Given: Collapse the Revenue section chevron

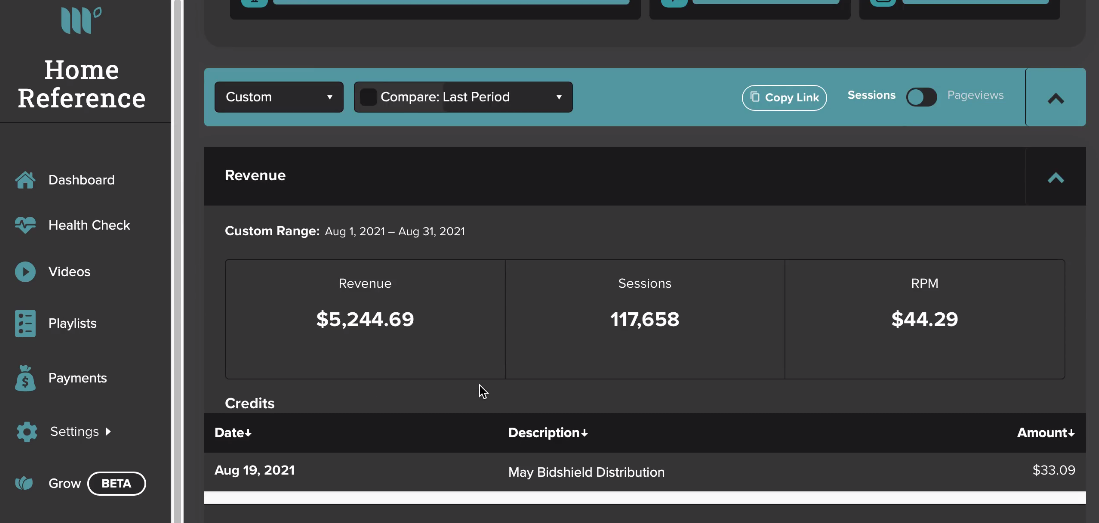Looking at the screenshot, I should 1056,178.
